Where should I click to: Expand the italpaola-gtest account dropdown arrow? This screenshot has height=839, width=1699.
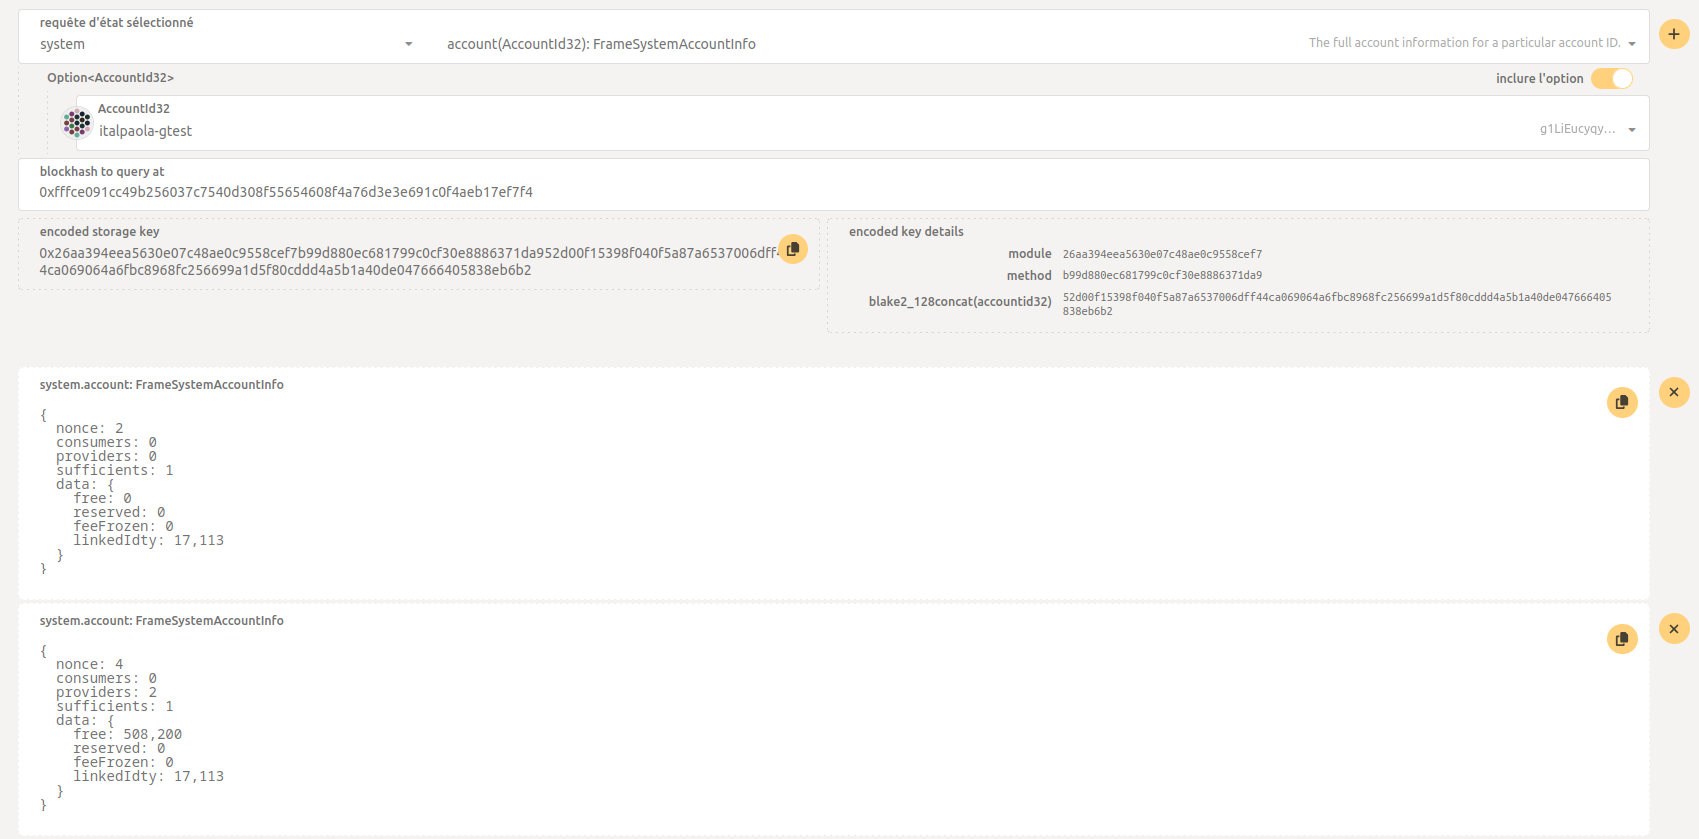click(x=1632, y=130)
